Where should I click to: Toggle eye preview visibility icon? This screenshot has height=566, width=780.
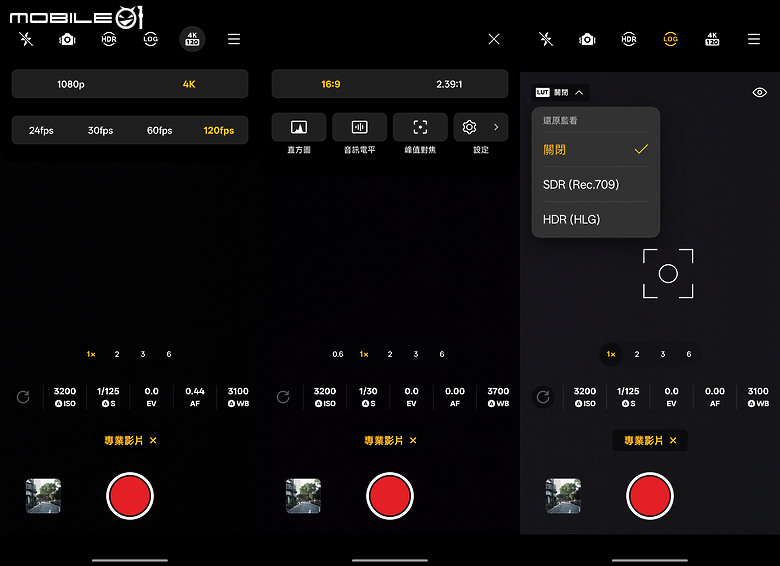point(760,93)
